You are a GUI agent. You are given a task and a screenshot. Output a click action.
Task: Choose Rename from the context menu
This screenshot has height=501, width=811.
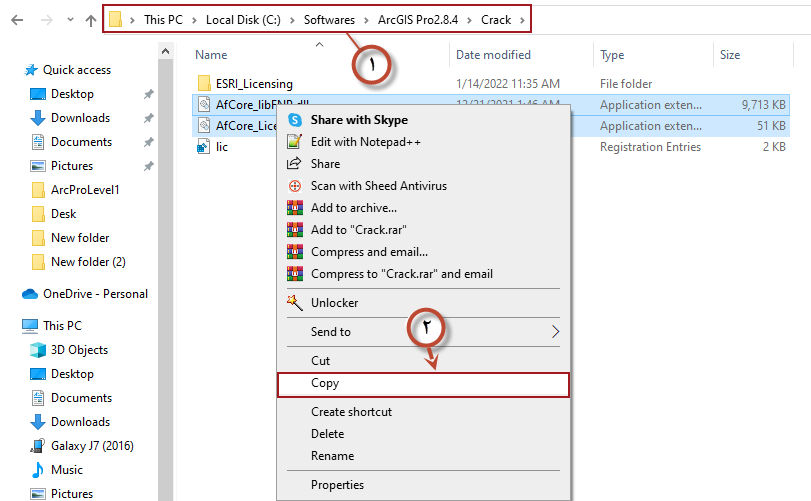click(332, 456)
